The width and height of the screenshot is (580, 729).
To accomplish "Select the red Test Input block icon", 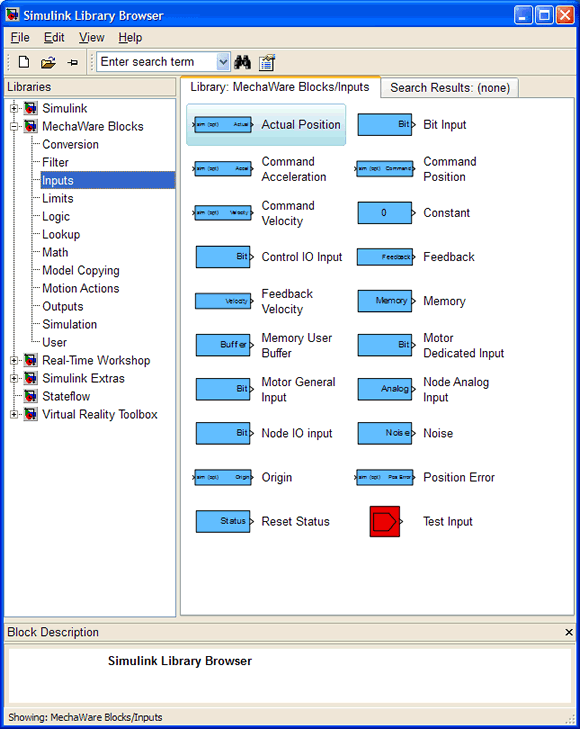I will (386, 522).
